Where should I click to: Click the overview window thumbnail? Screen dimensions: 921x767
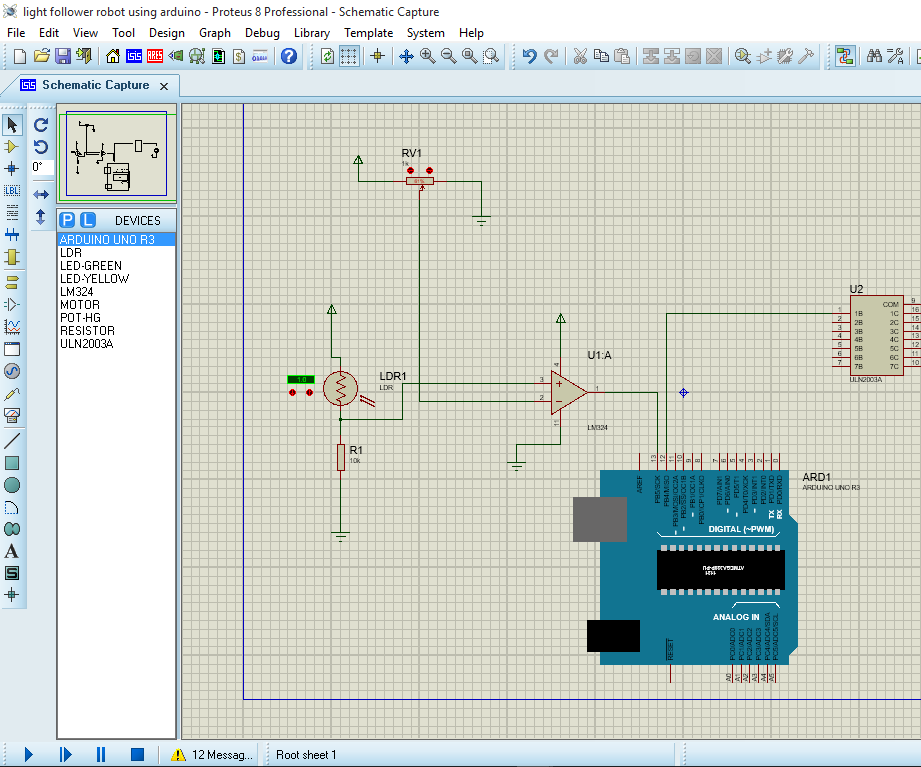(x=117, y=154)
